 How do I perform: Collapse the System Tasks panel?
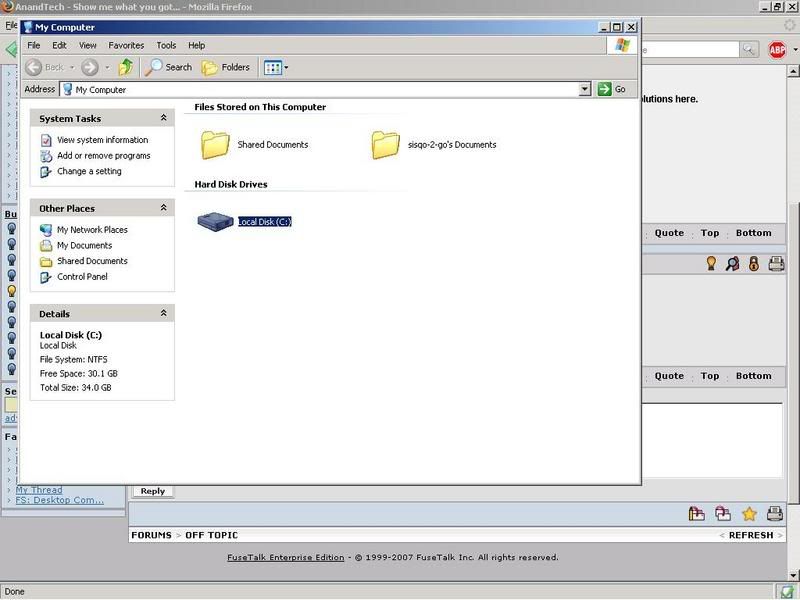tap(163, 118)
